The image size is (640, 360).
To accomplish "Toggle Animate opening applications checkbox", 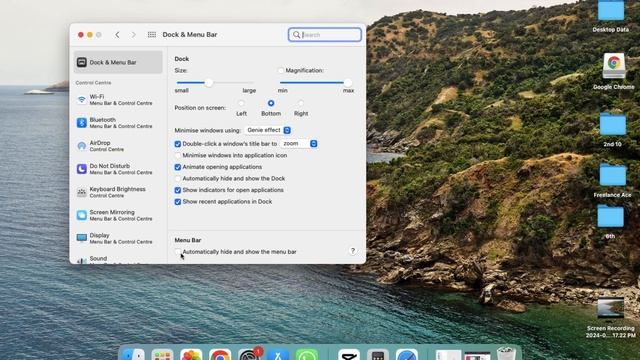I will point(178,167).
